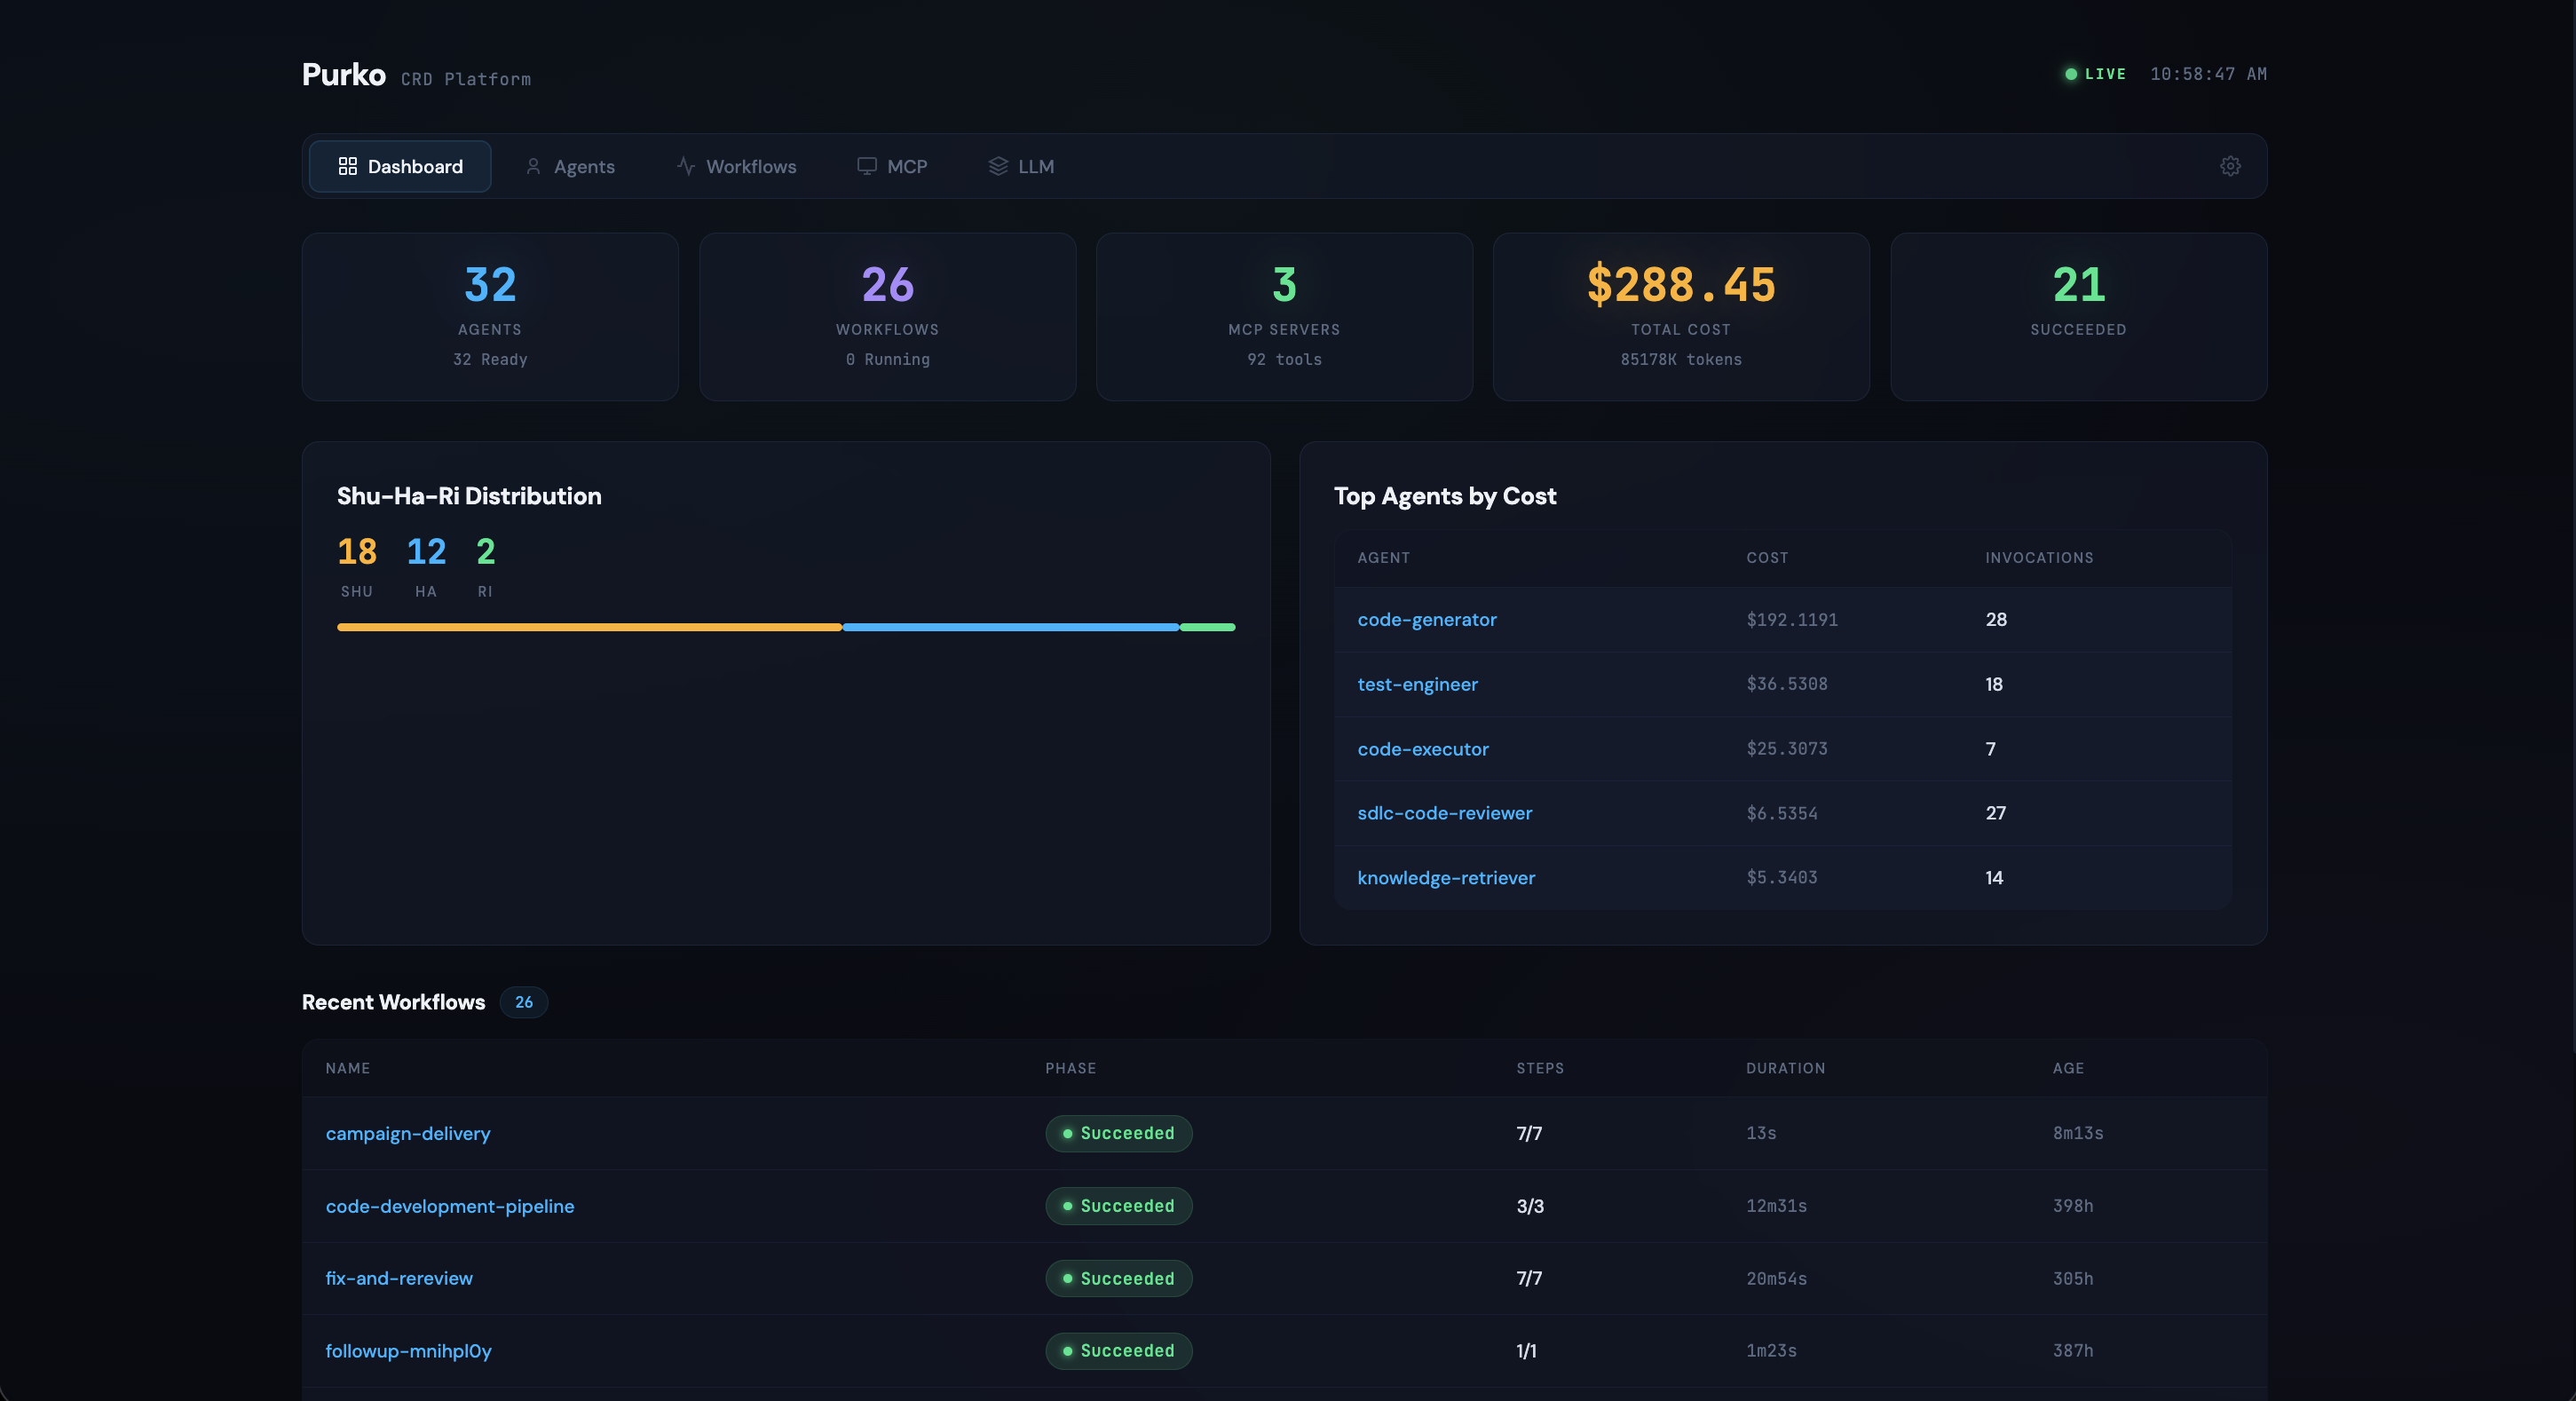
Task: Click the 3 MCP Servers stat card
Action: [x=1284, y=317]
